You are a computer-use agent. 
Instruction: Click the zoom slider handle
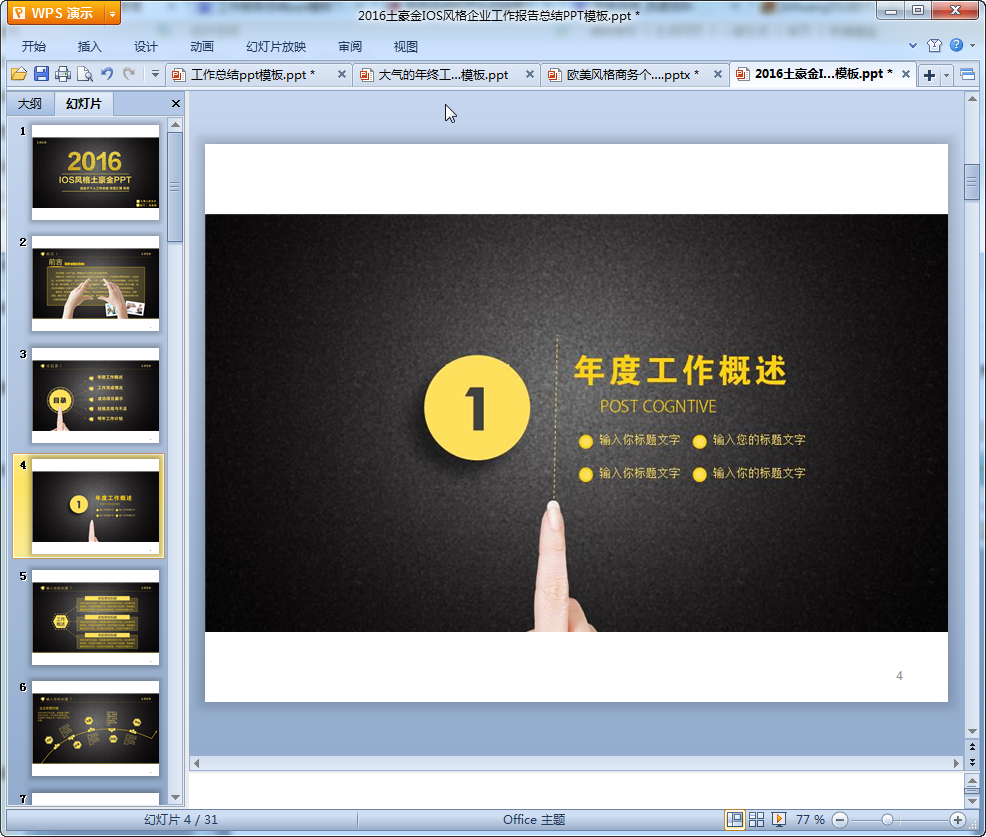[887, 820]
